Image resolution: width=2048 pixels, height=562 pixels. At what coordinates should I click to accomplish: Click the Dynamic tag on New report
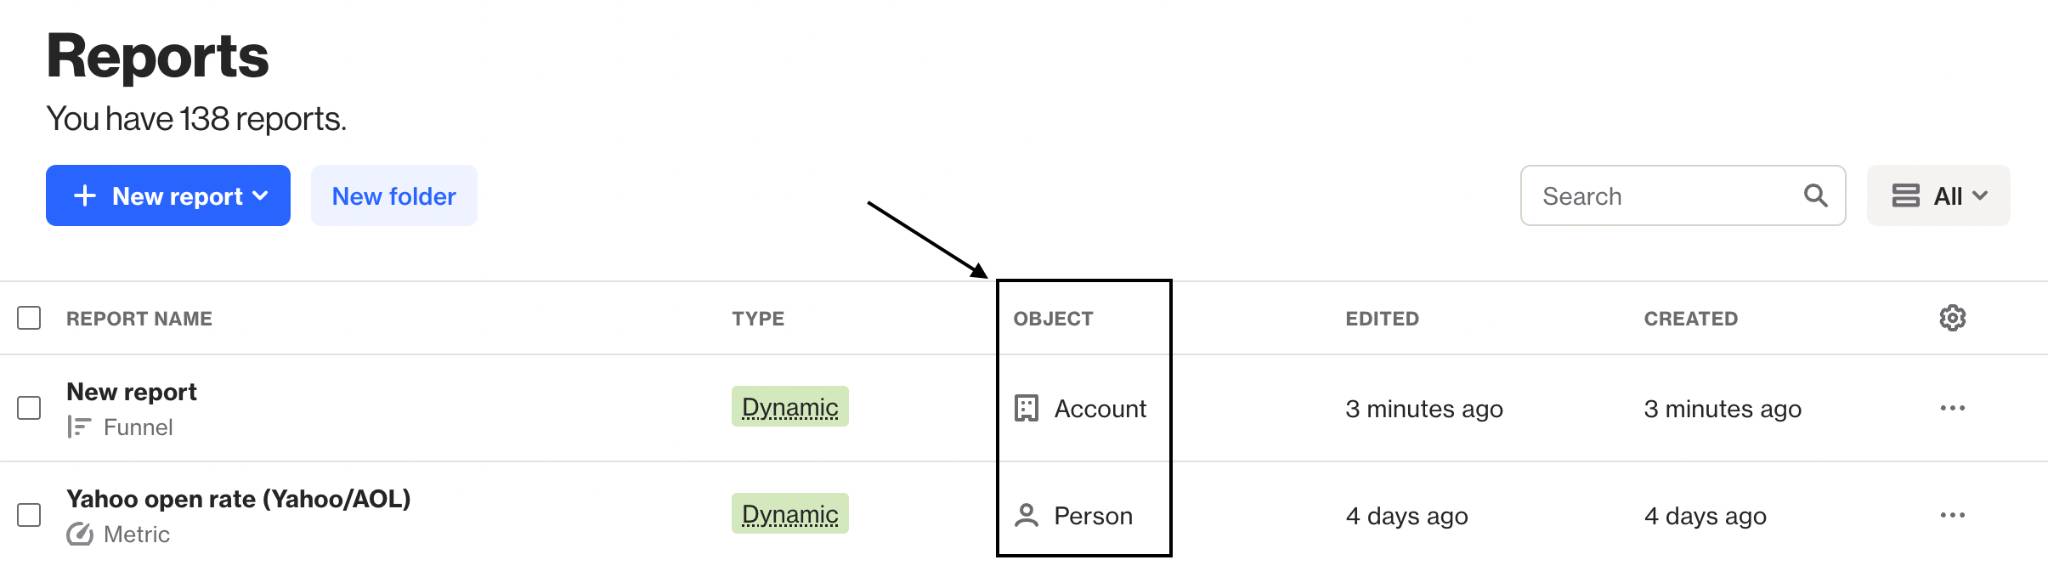tap(790, 407)
